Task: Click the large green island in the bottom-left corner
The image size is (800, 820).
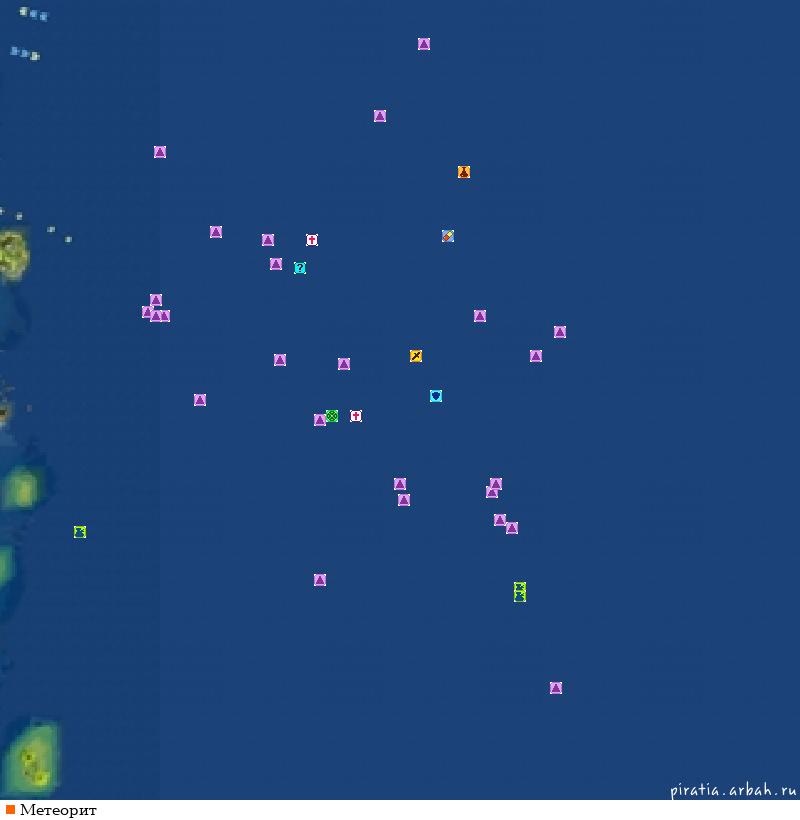Action: (x=32, y=756)
